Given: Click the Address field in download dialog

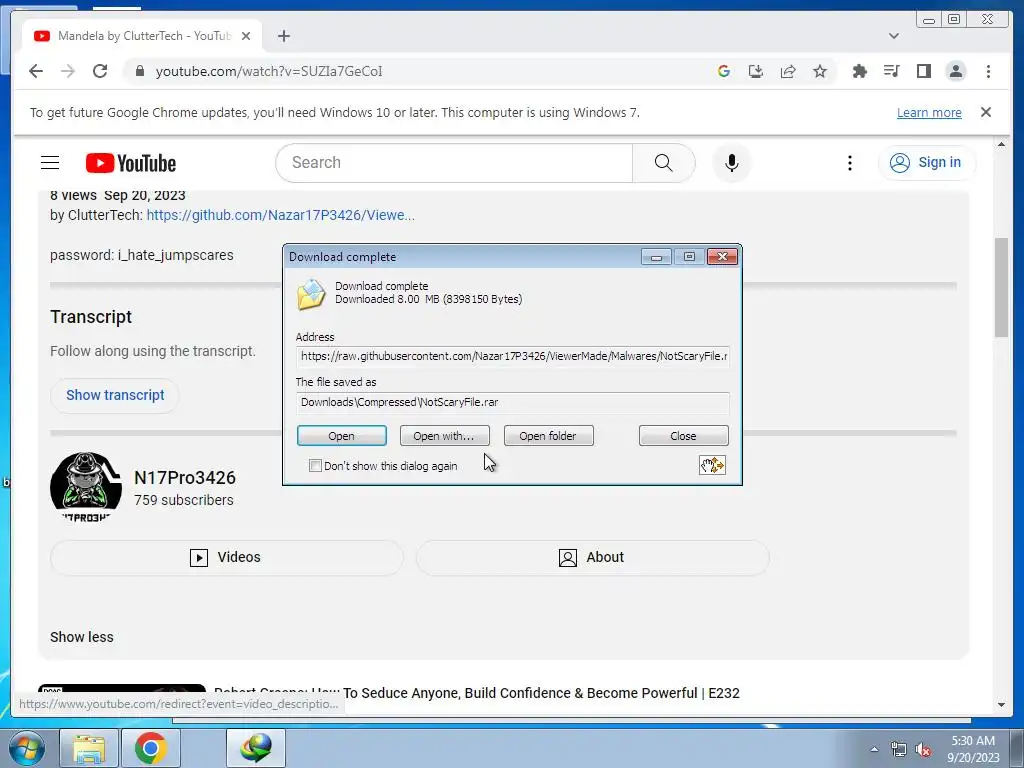Looking at the screenshot, I should [x=513, y=356].
